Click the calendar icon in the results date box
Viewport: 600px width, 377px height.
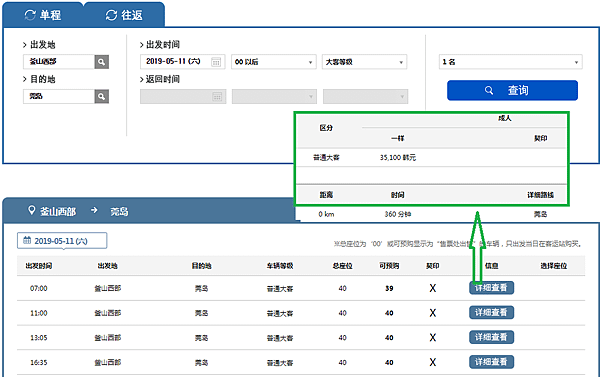pos(27,240)
